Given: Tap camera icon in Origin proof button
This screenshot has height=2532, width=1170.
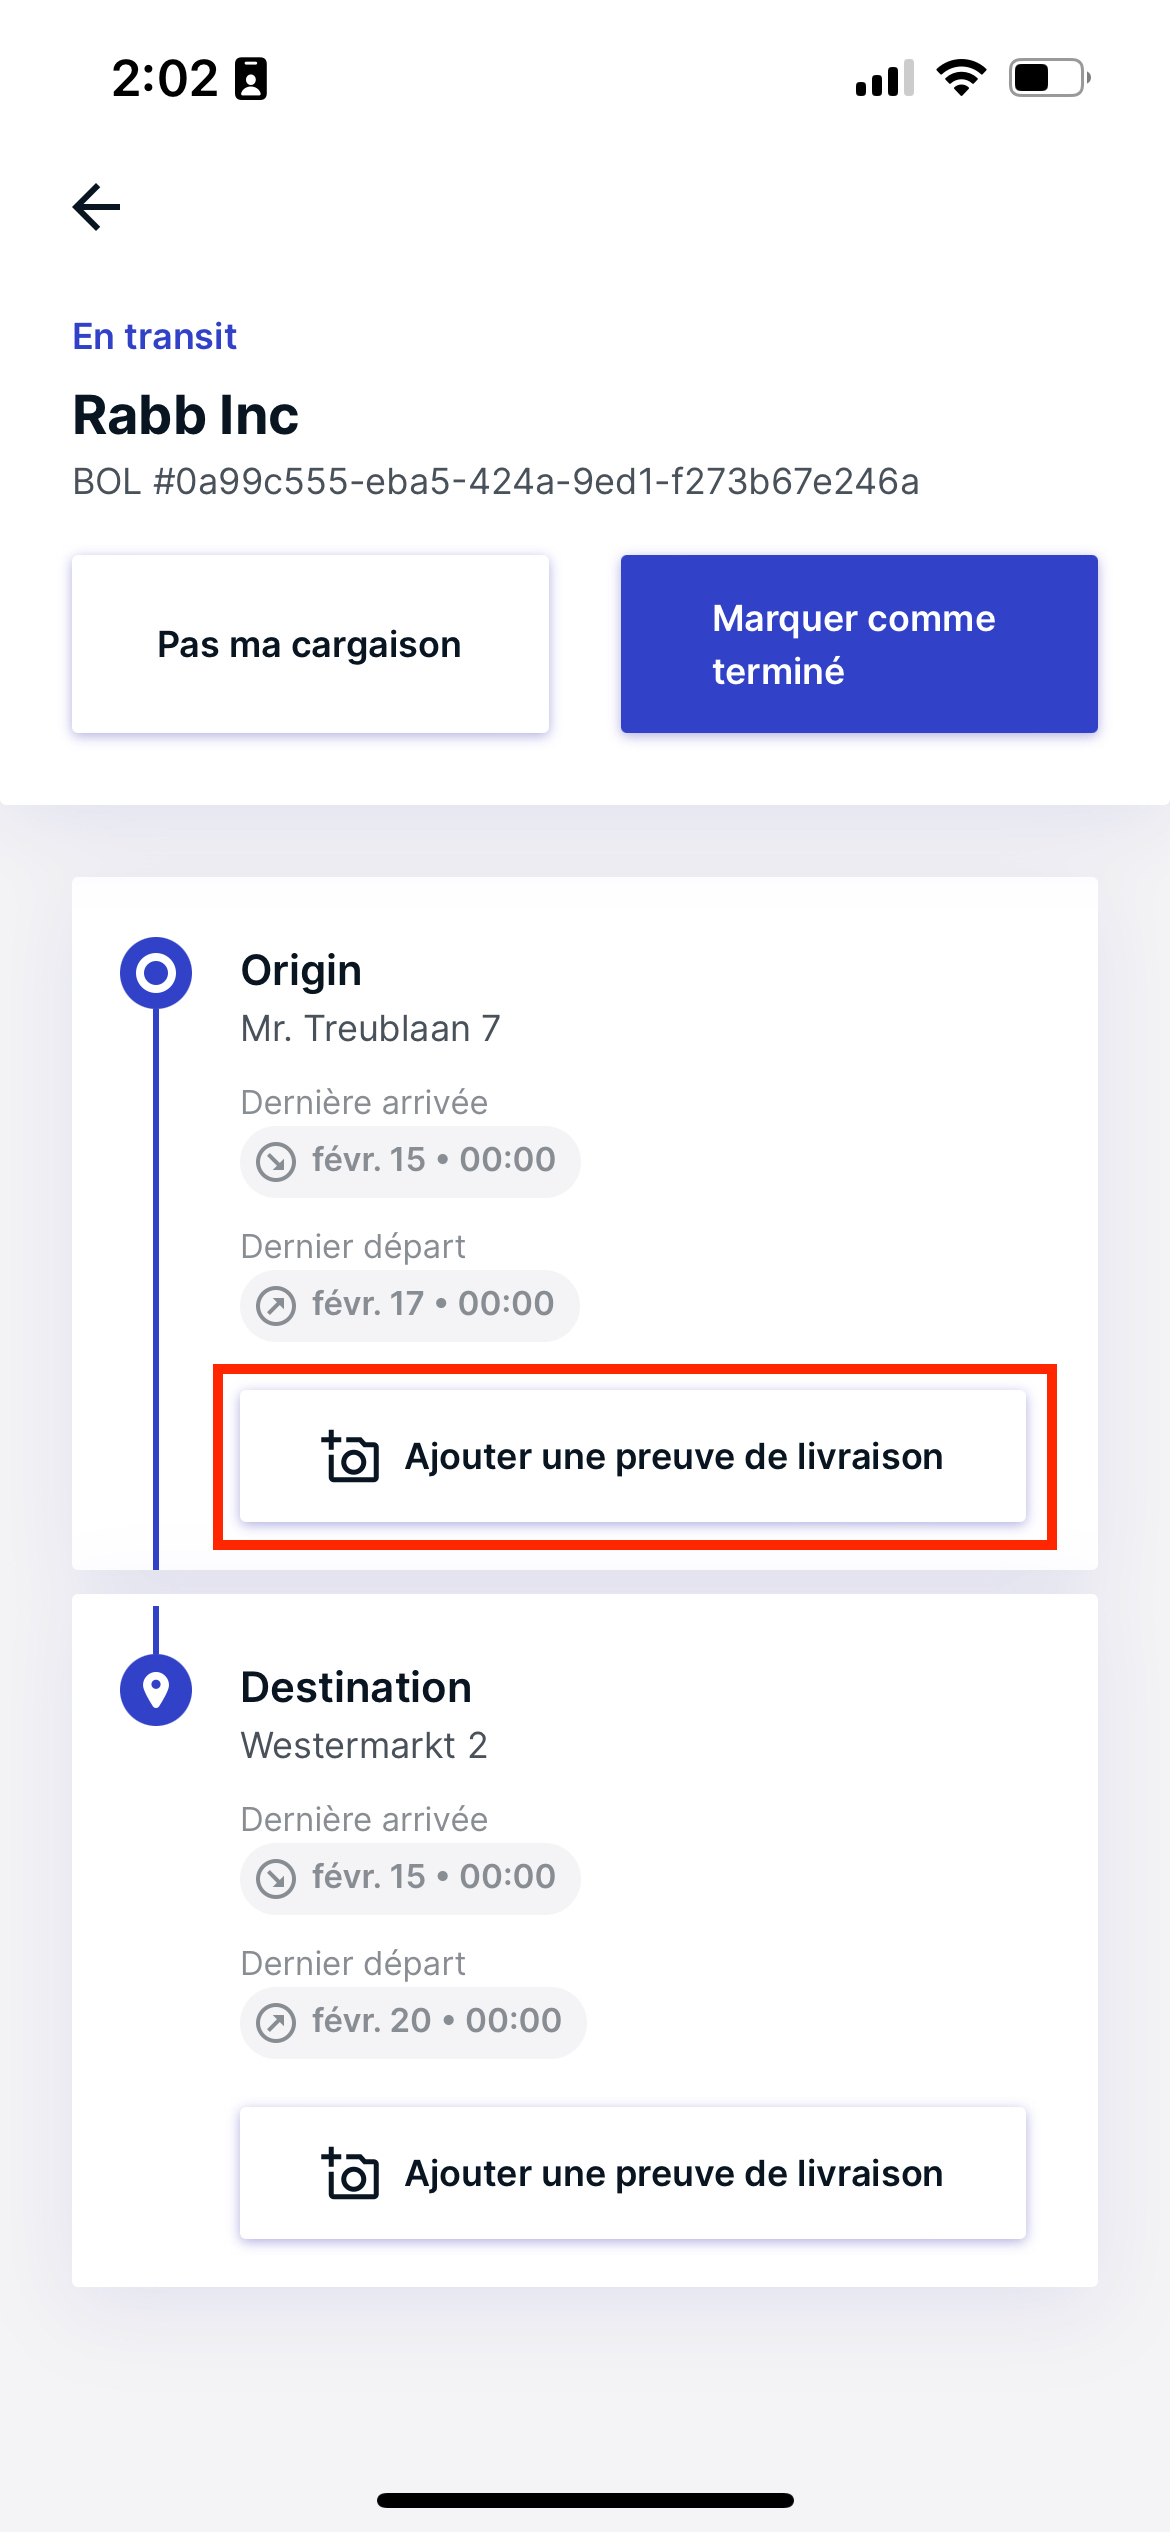Looking at the screenshot, I should coord(350,1456).
